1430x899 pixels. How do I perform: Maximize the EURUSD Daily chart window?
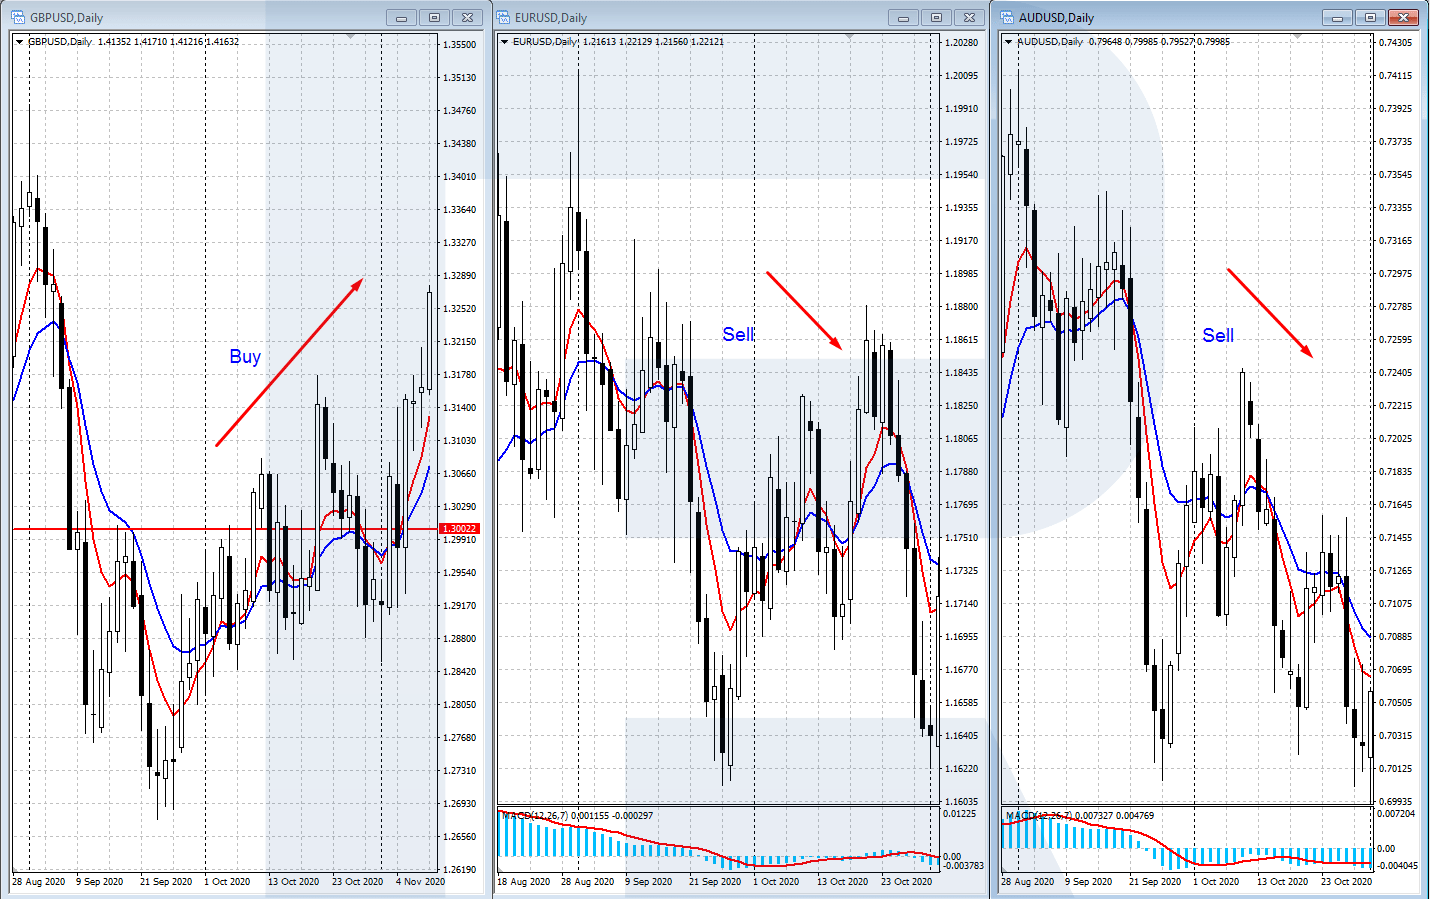coord(936,17)
